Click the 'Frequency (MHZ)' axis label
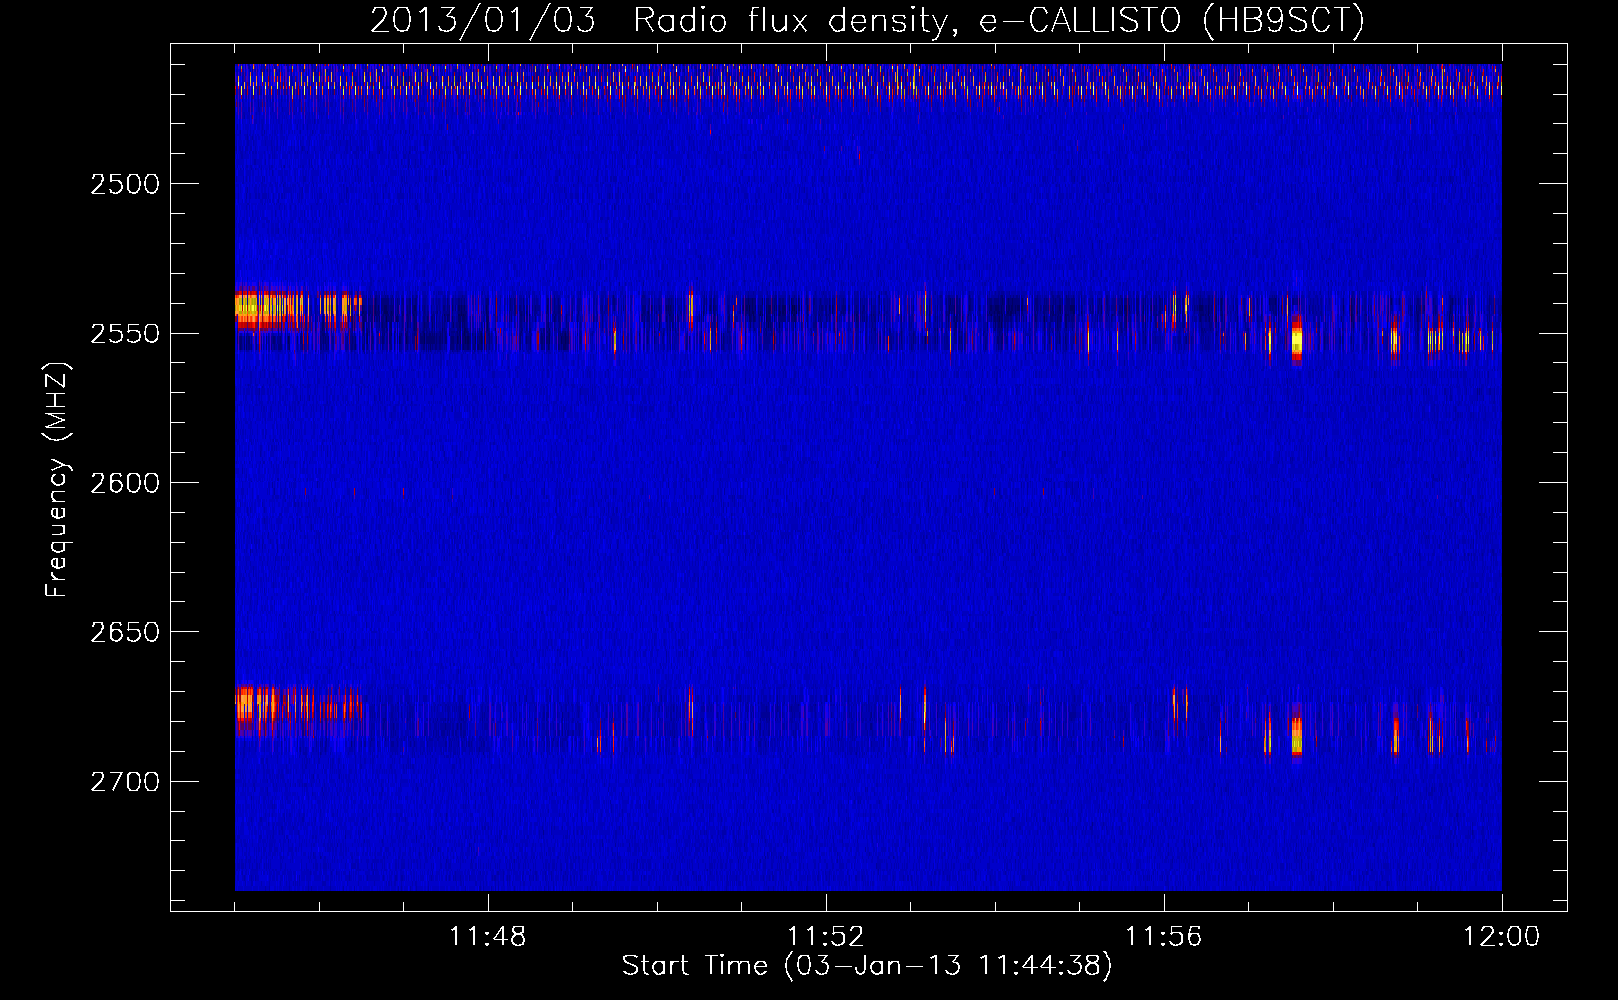This screenshot has width=1618, height=1000. pos(57,481)
